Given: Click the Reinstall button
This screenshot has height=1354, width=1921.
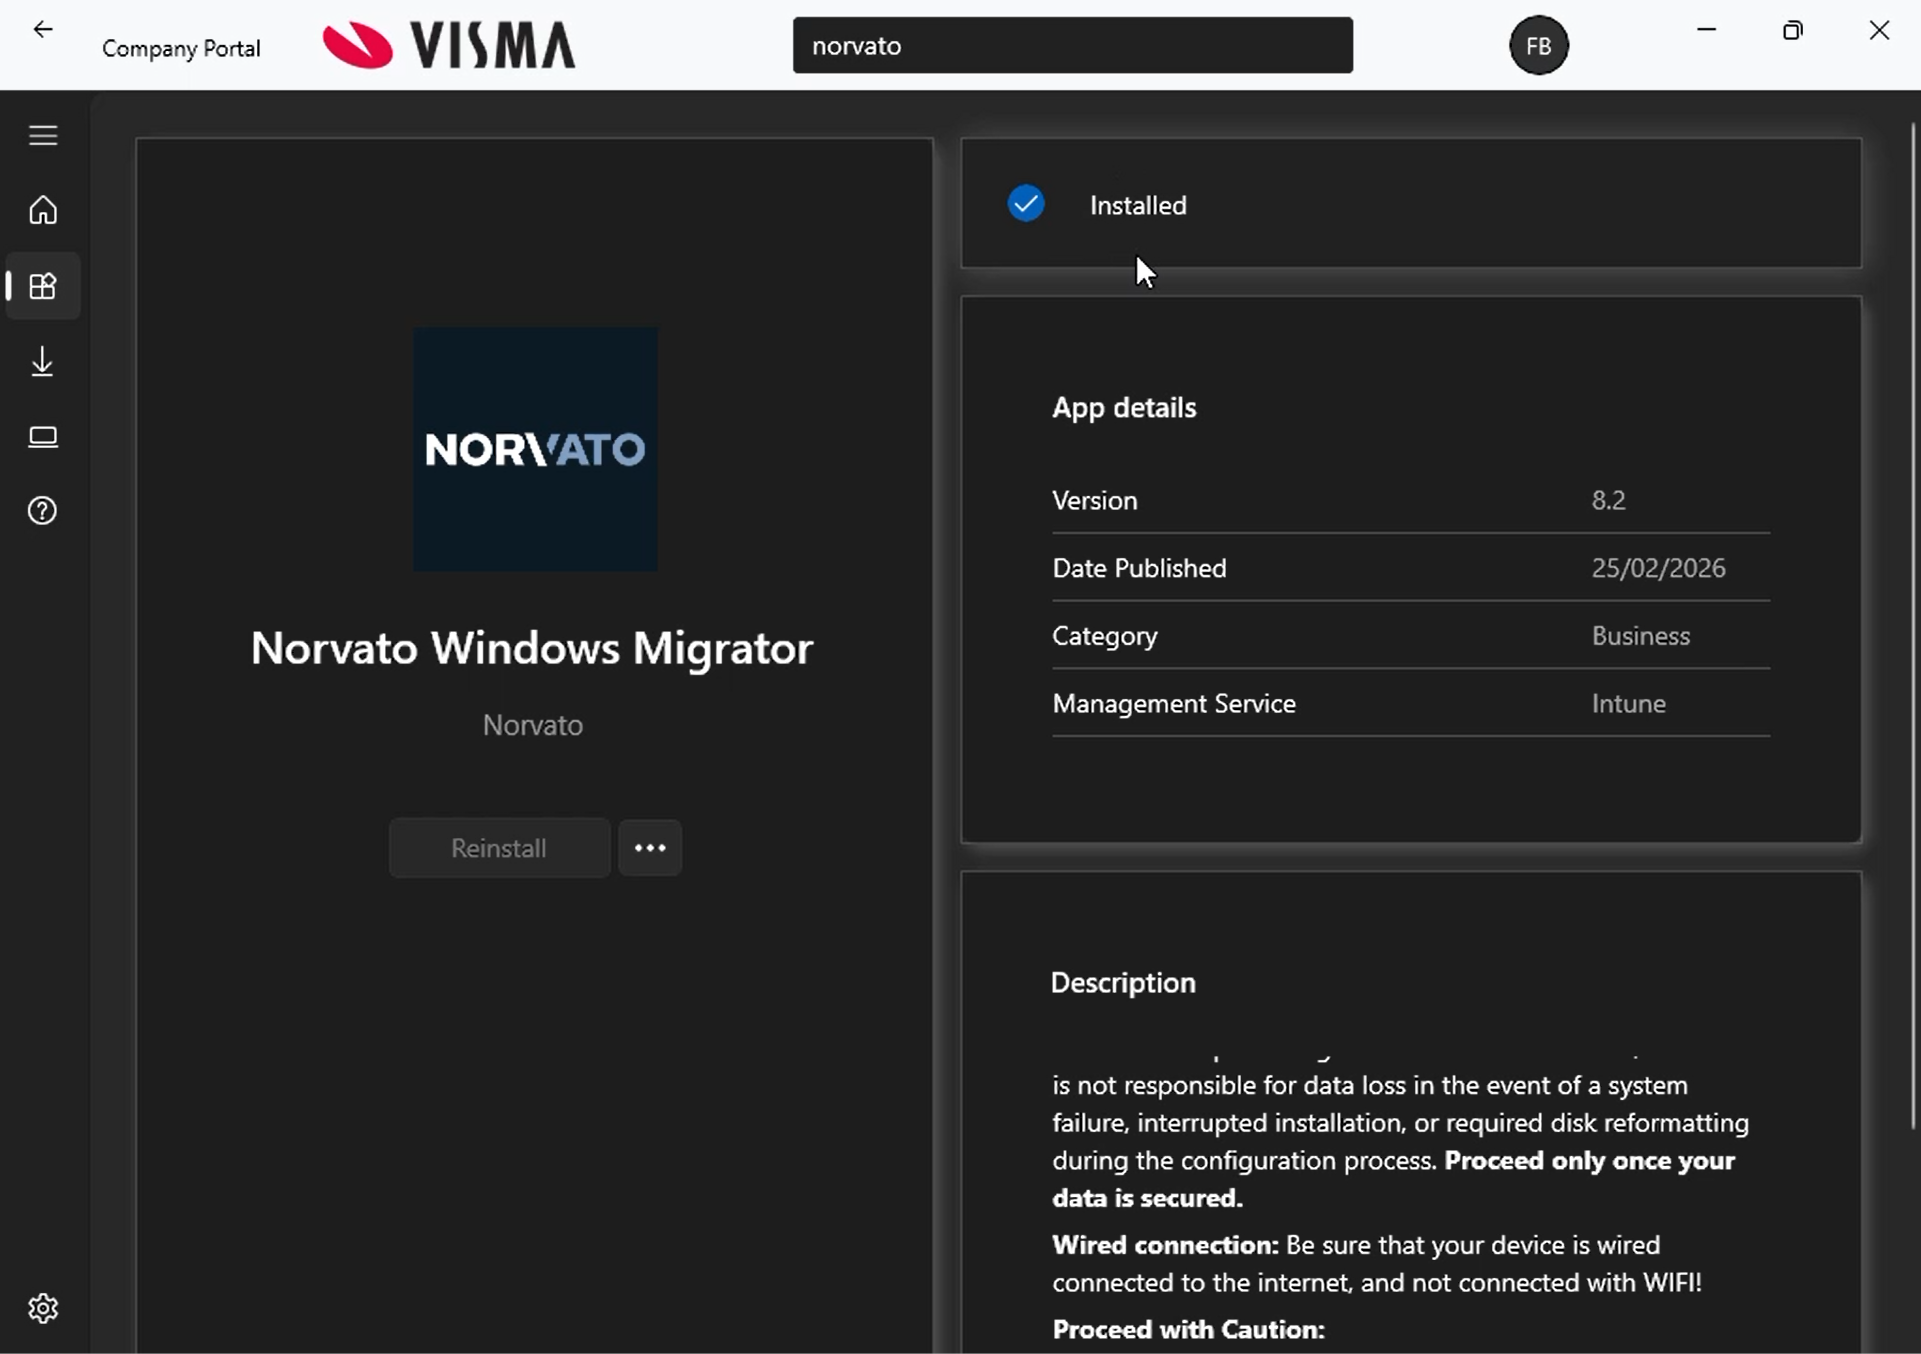Looking at the screenshot, I should click(498, 847).
